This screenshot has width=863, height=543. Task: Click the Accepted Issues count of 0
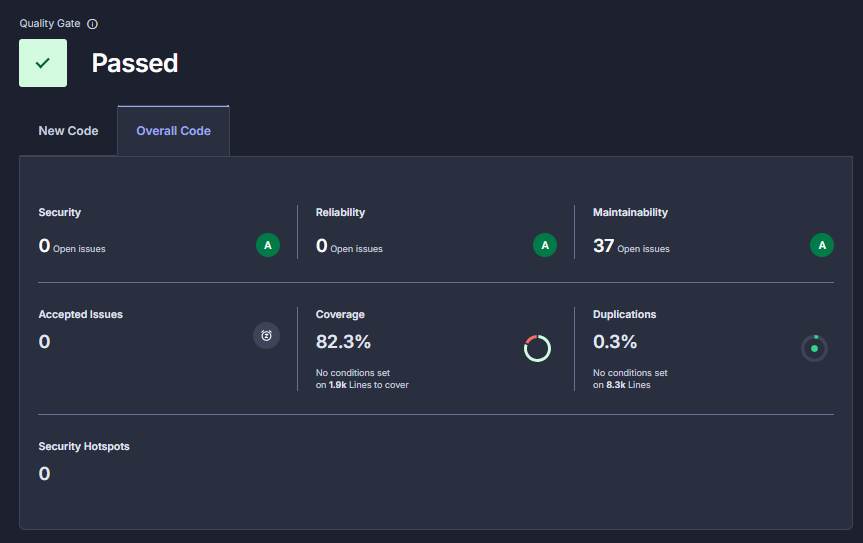tap(44, 342)
